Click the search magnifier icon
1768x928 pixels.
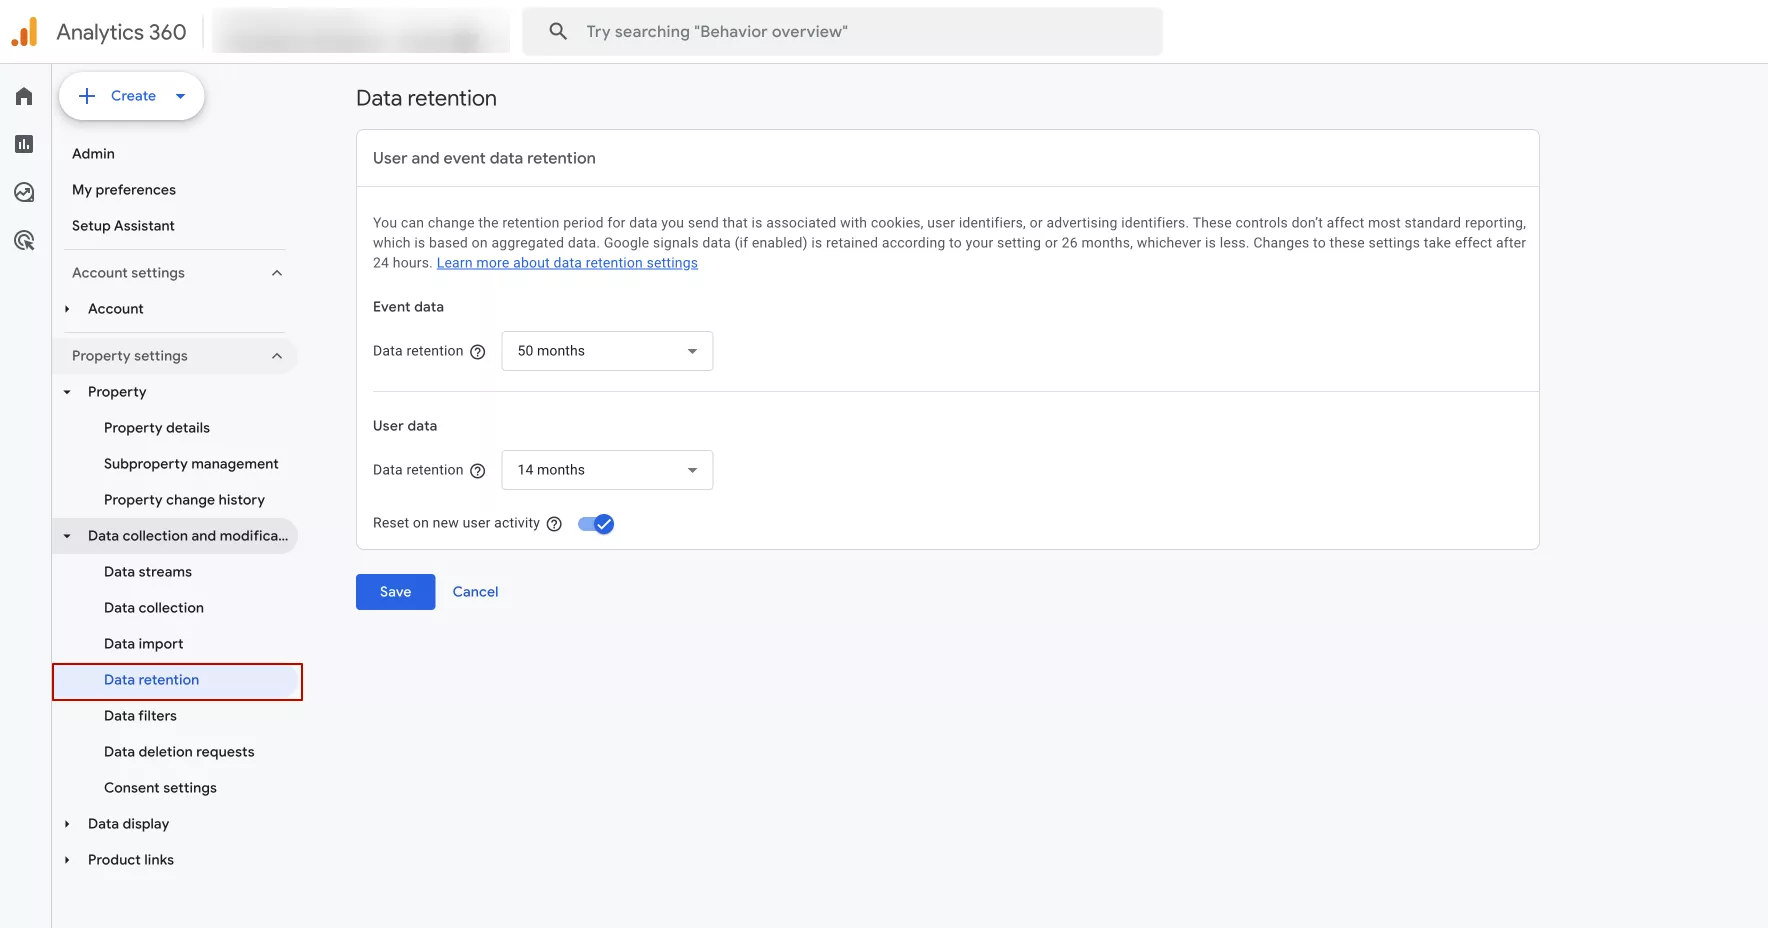pyautogui.click(x=558, y=32)
